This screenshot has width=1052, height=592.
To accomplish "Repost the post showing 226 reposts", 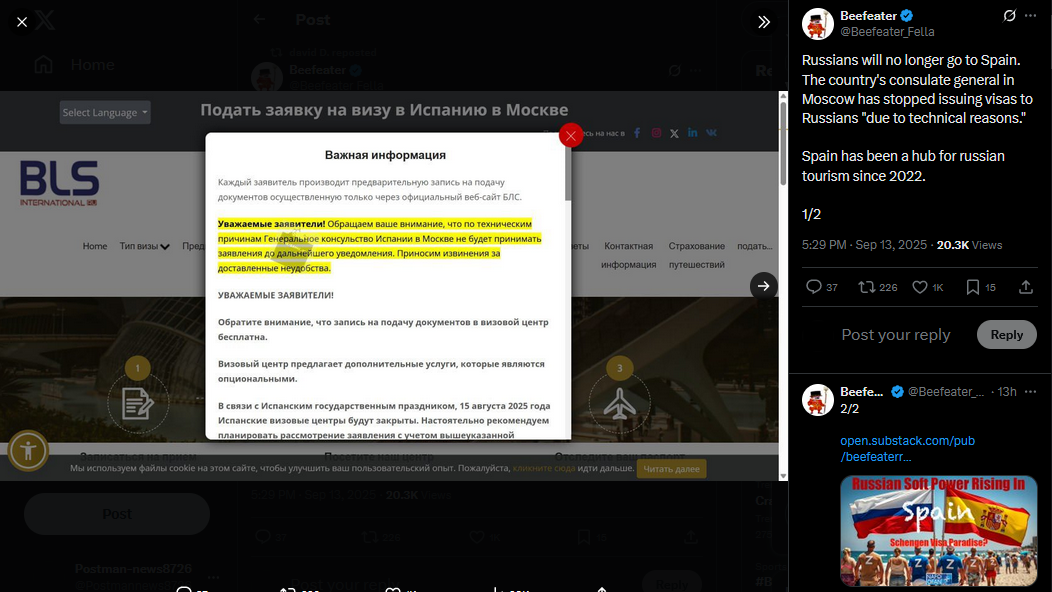I will [x=878, y=287].
